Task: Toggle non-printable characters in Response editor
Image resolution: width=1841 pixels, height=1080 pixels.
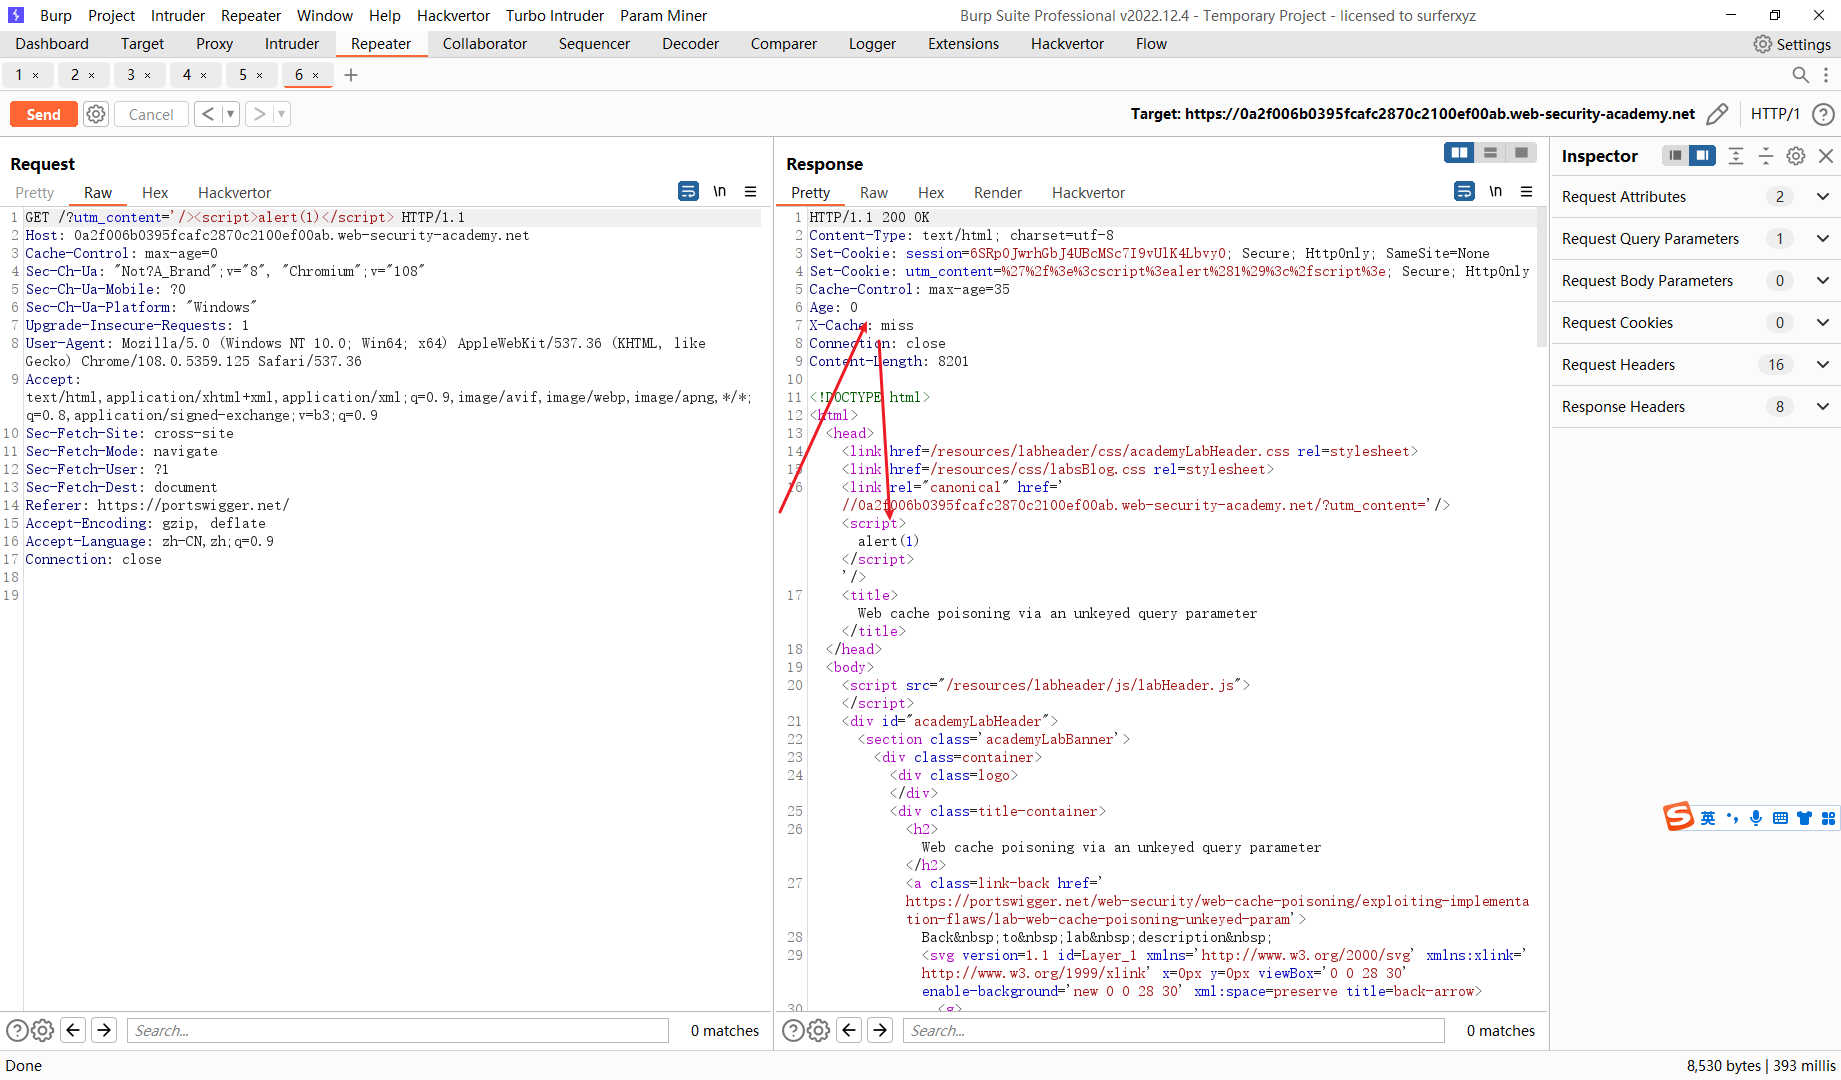Action: click(x=1496, y=191)
